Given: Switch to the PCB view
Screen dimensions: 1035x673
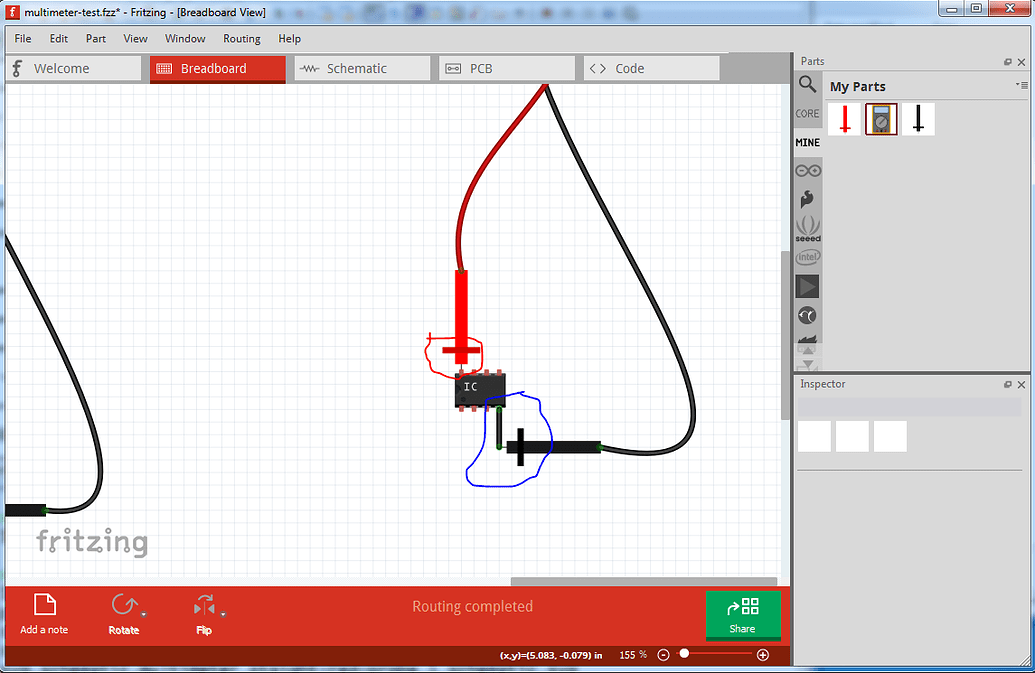Looking at the screenshot, I should click(x=506, y=67).
